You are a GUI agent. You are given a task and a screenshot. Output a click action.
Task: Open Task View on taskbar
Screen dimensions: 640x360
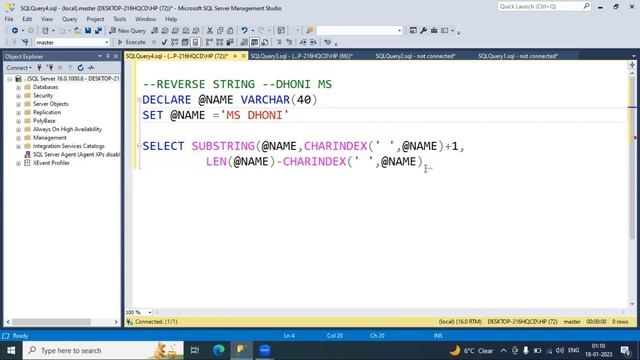pos(195,350)
